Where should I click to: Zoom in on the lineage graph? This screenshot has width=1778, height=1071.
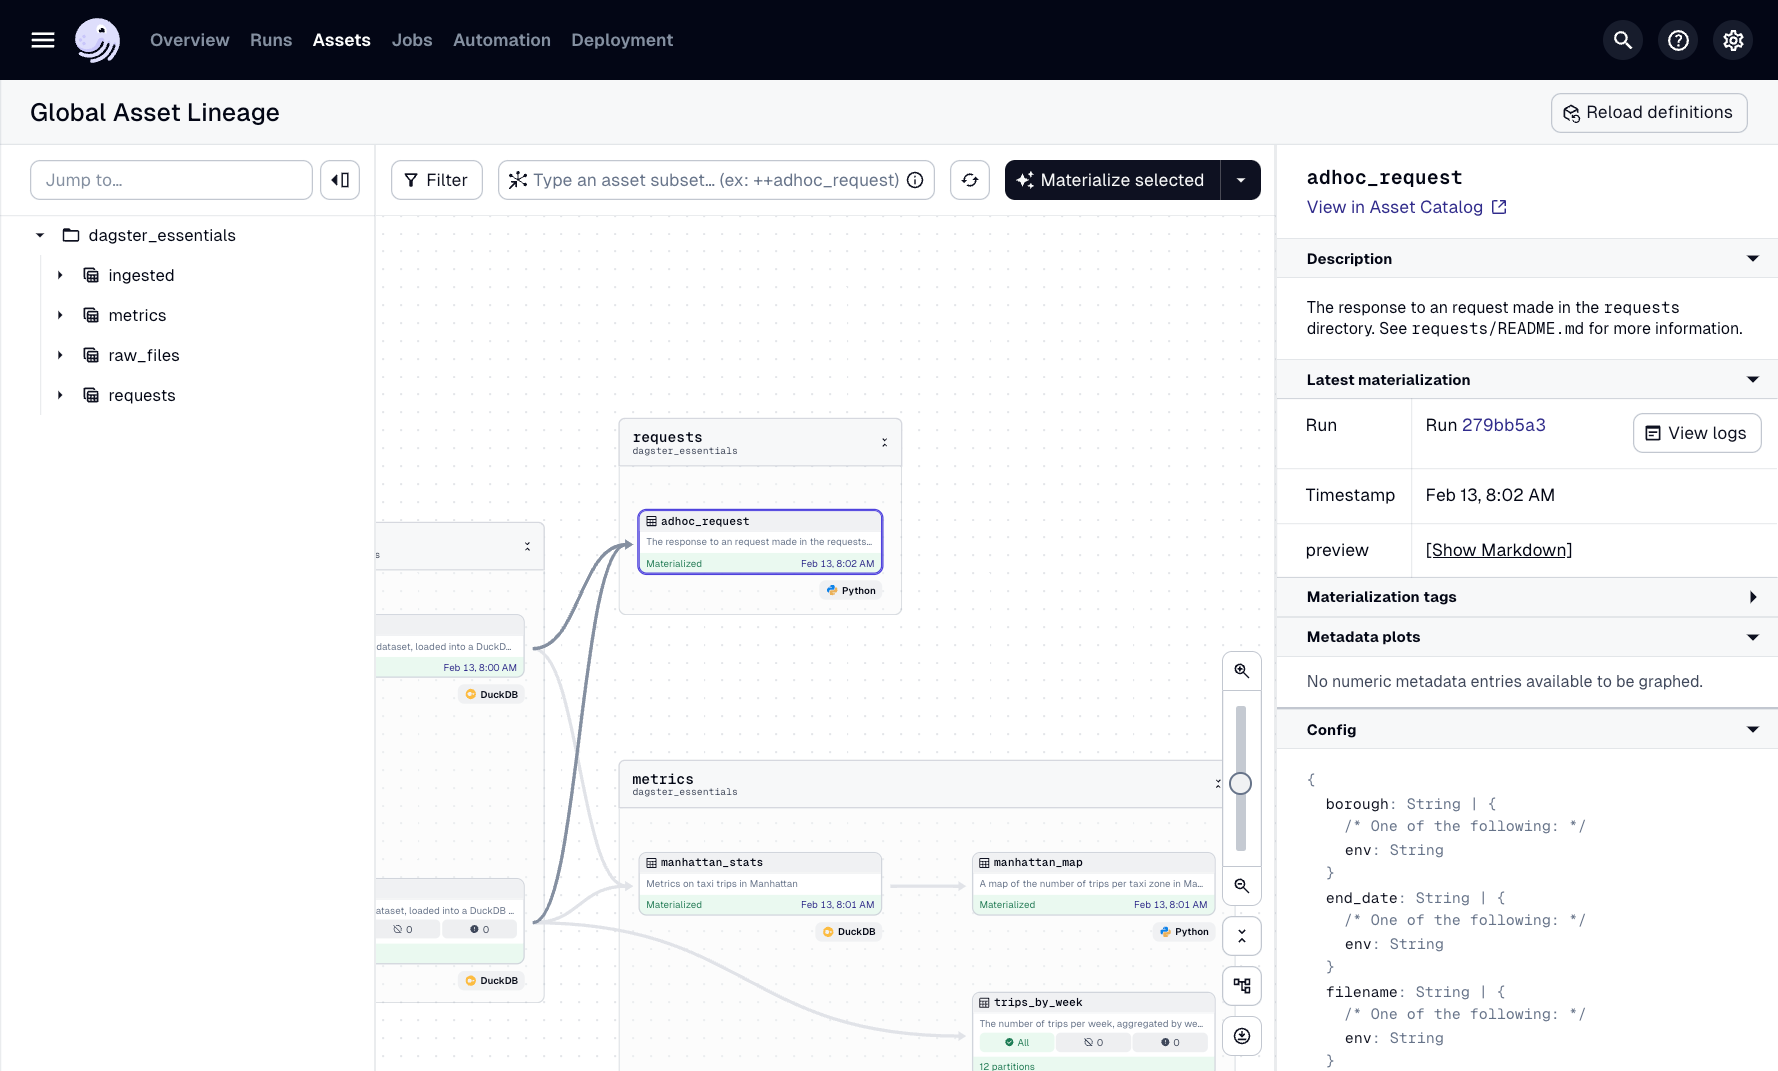[x=1242, y=670]
